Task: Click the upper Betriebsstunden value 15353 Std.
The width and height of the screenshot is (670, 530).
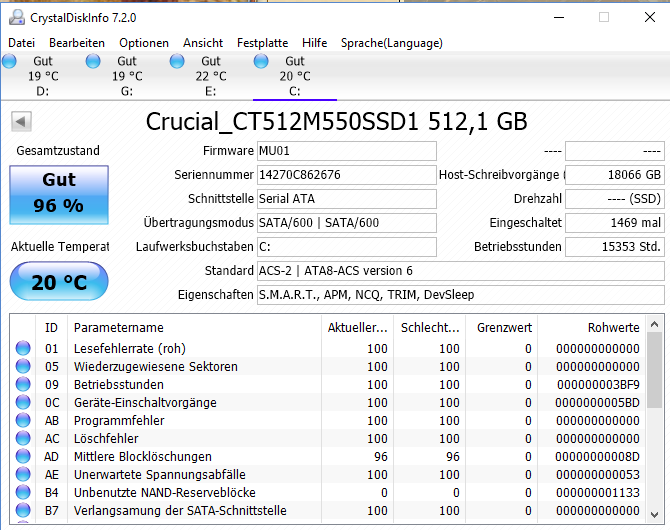Action: click(x=615, y=247)
